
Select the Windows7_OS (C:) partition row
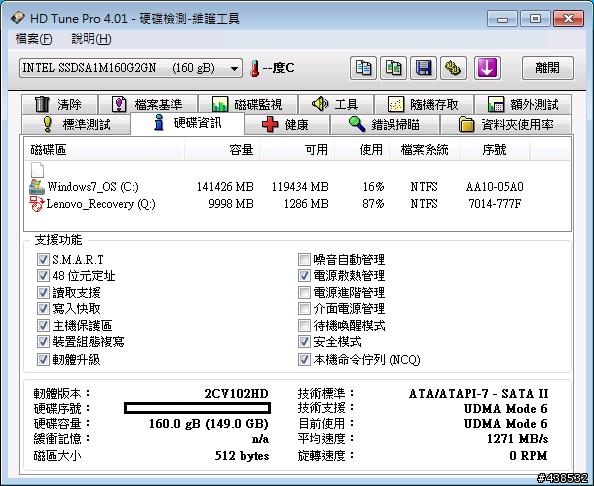pos(297,187)
